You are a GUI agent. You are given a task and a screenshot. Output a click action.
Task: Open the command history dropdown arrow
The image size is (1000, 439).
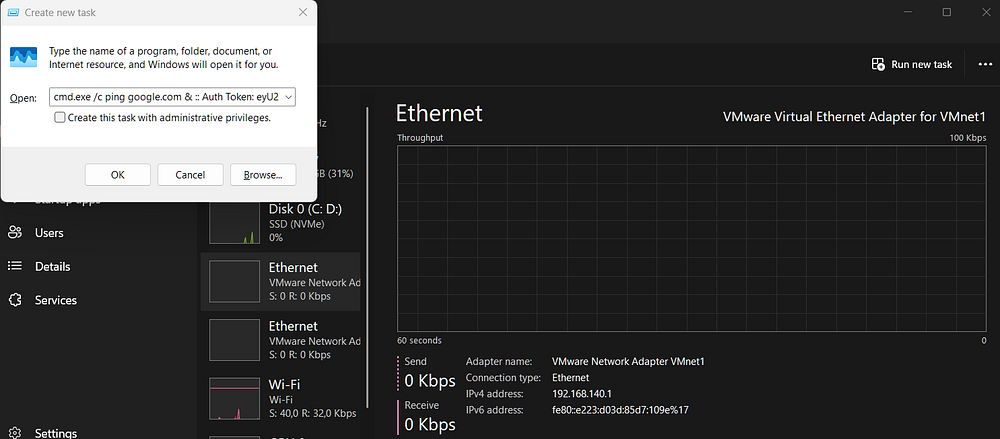[x=288, y=97]
